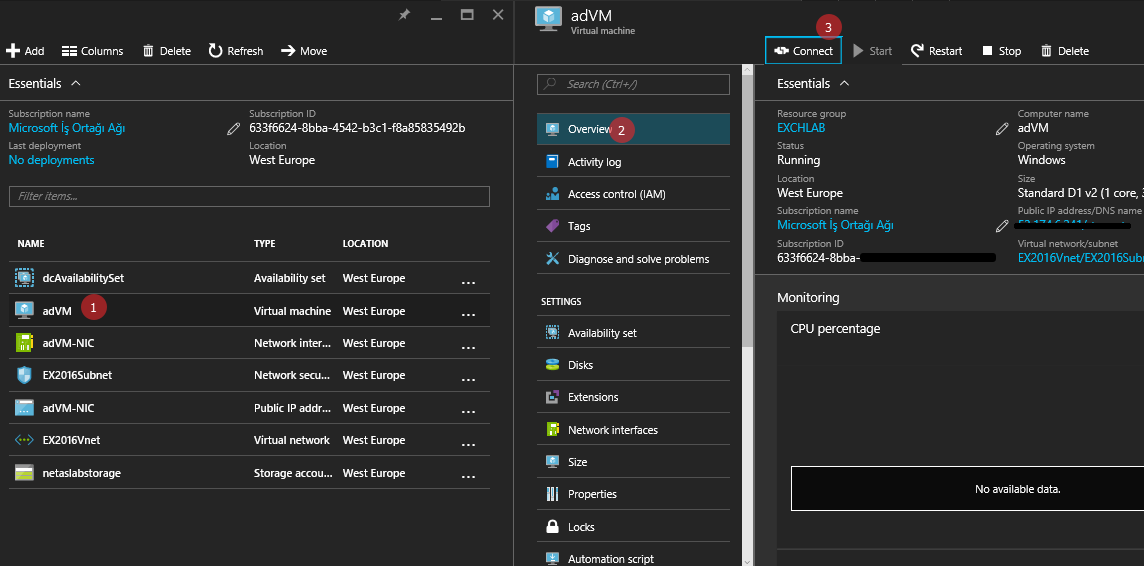Click the Connect button for adVM
Viewport: 1144px width, 566px height.
point(803,51)
